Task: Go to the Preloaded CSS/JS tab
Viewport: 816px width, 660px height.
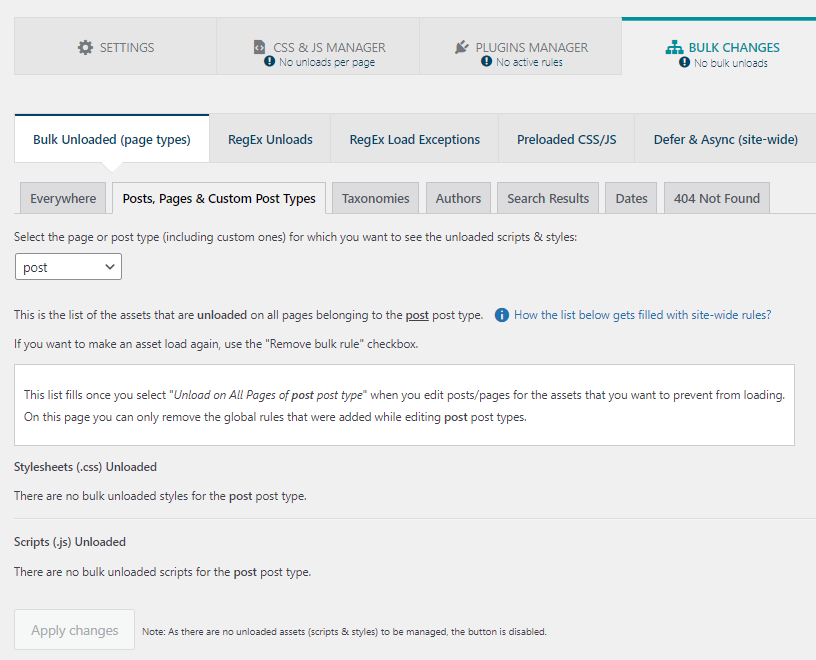Action: click(x=567, y=140)
